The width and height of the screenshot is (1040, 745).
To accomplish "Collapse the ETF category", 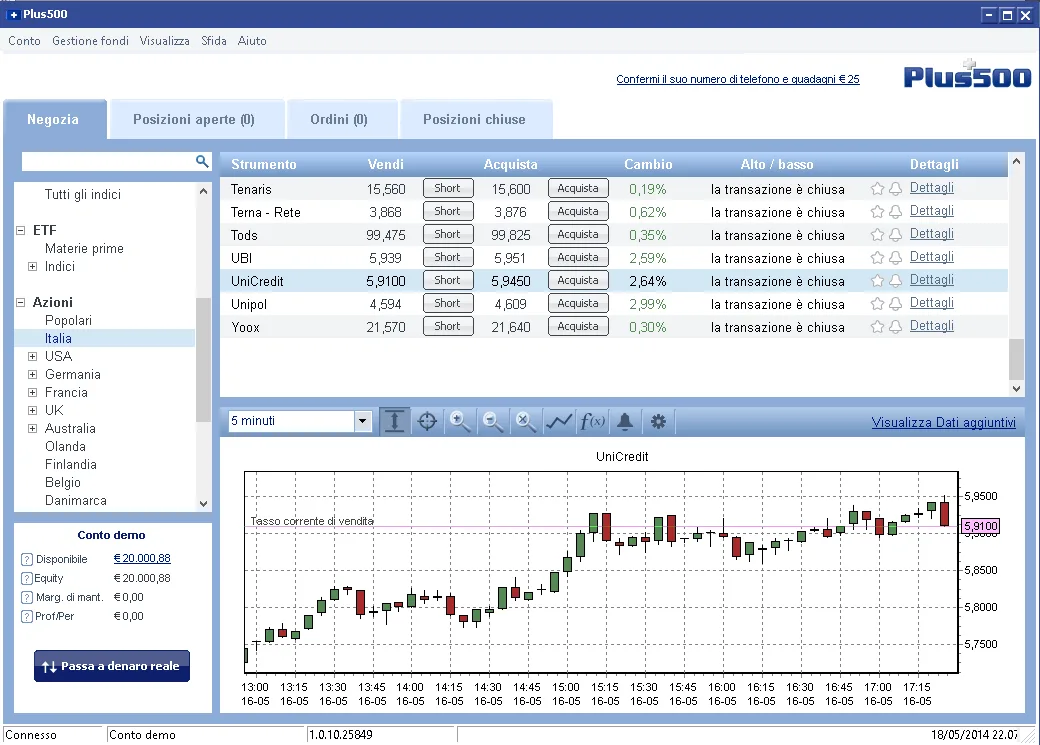I will pyautogui.click(x=21, y=230).
